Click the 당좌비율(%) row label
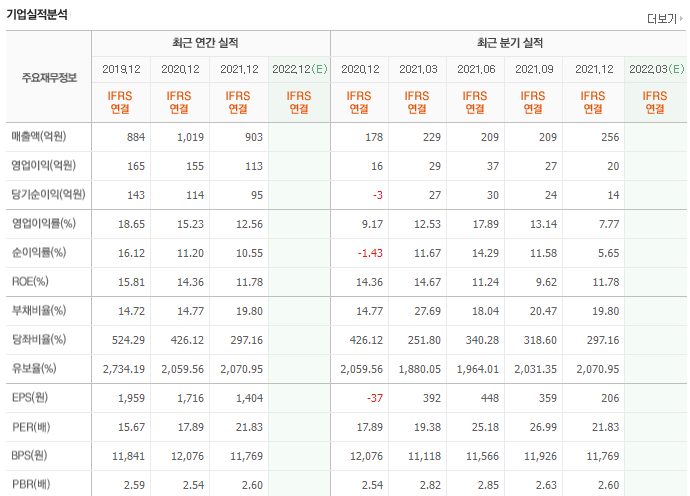Viewport: 690px width, 496px height. (x=39, y=340)
